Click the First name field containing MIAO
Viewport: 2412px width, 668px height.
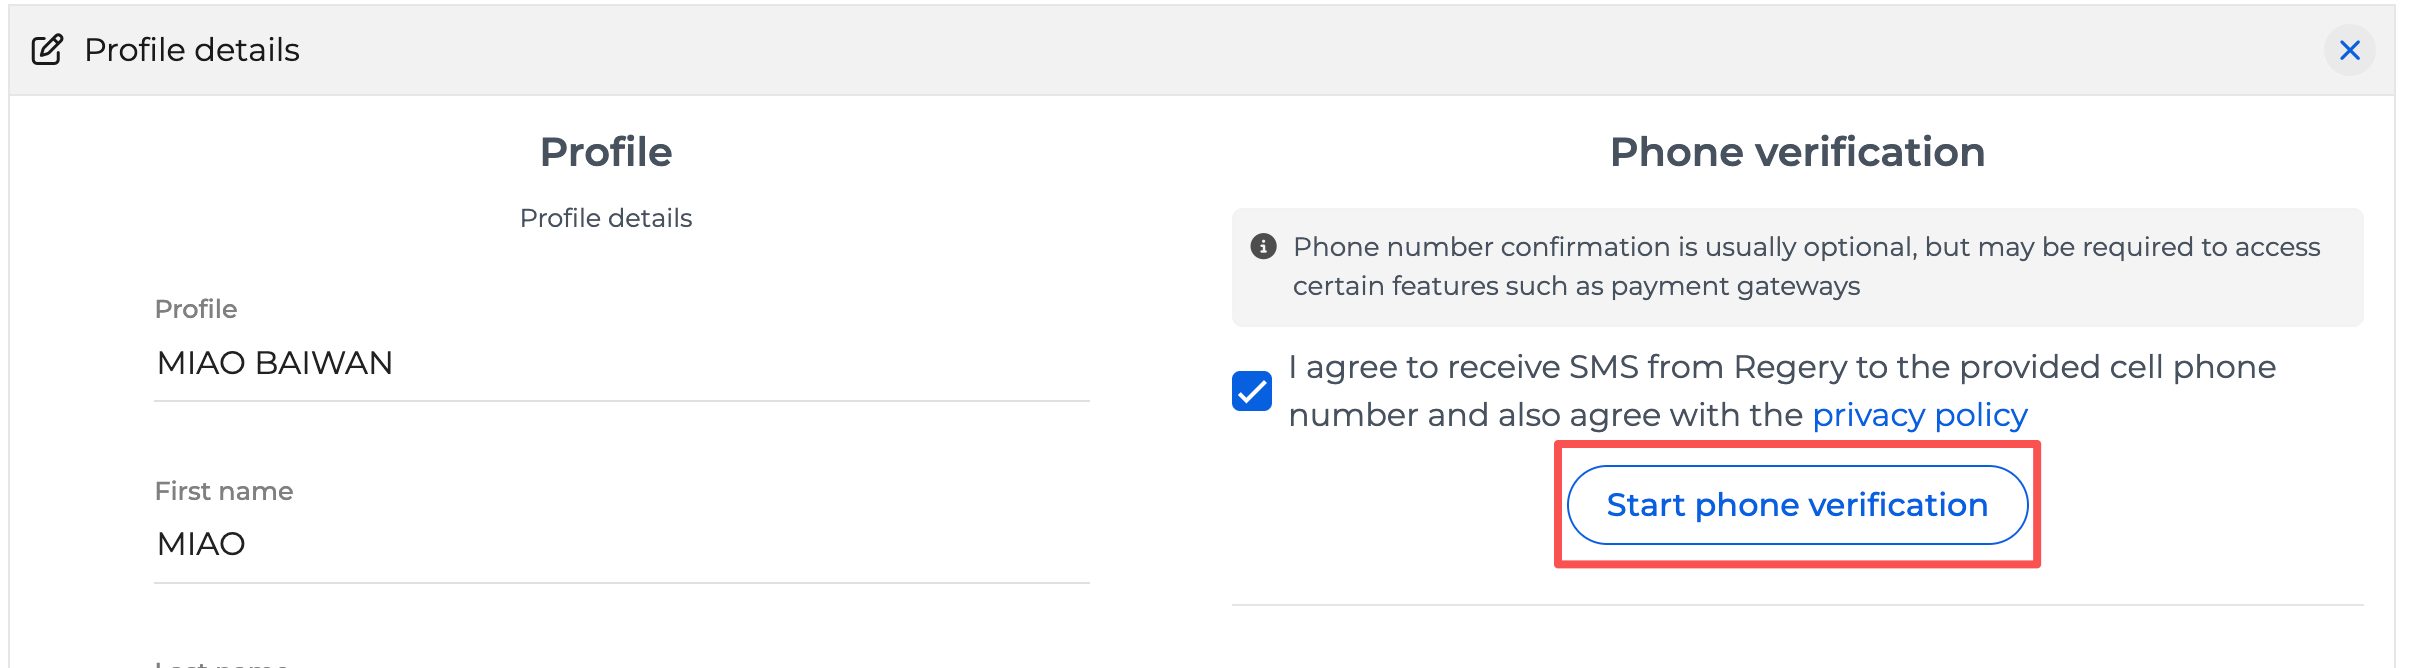point(620,544)
